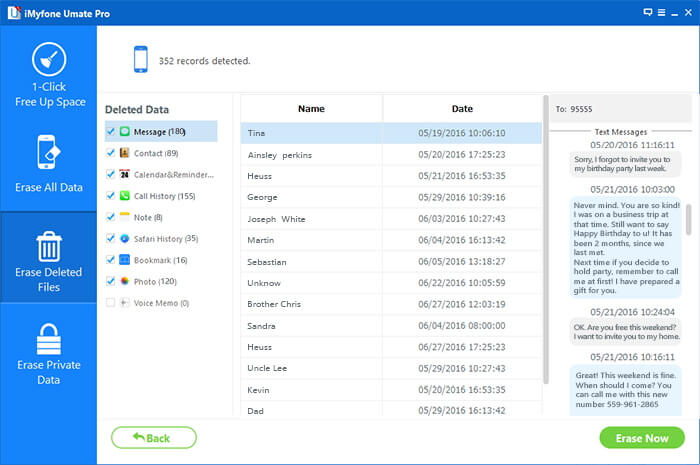Click the Text Messages section label
The width and height of the screenshot is (700, 465).
(621, 132)
